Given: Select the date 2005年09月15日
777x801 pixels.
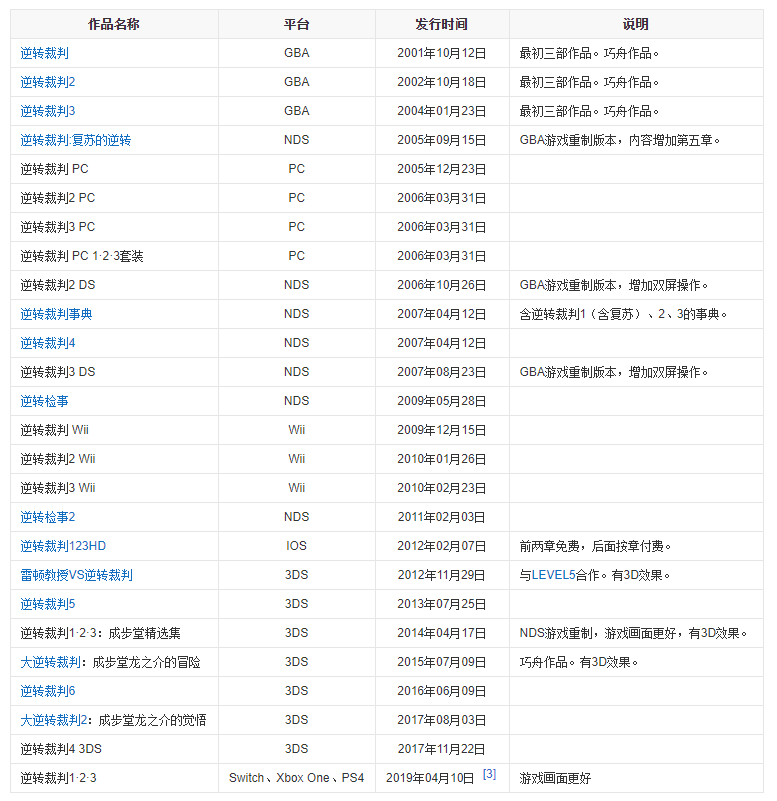Looking at the screenshot, I should point(442,140).
